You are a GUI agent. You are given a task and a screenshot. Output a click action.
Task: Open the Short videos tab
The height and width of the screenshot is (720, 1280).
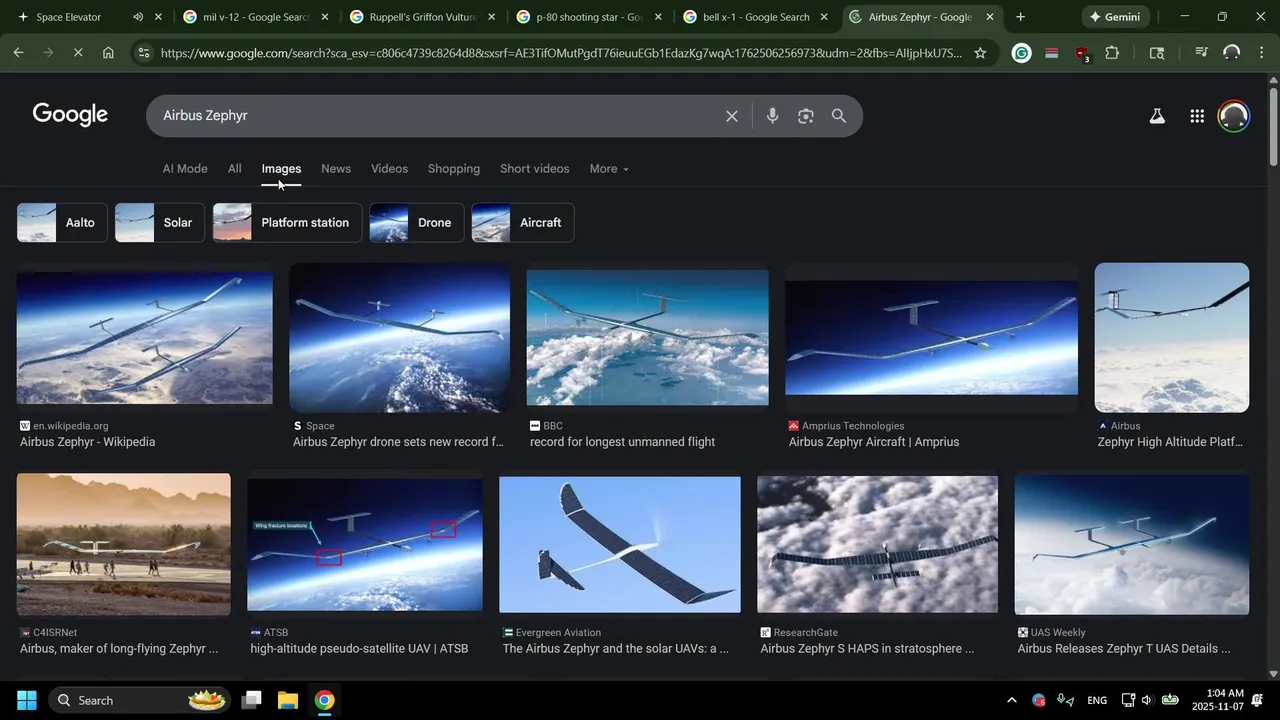pyautogui.click(x=535, y=169)
